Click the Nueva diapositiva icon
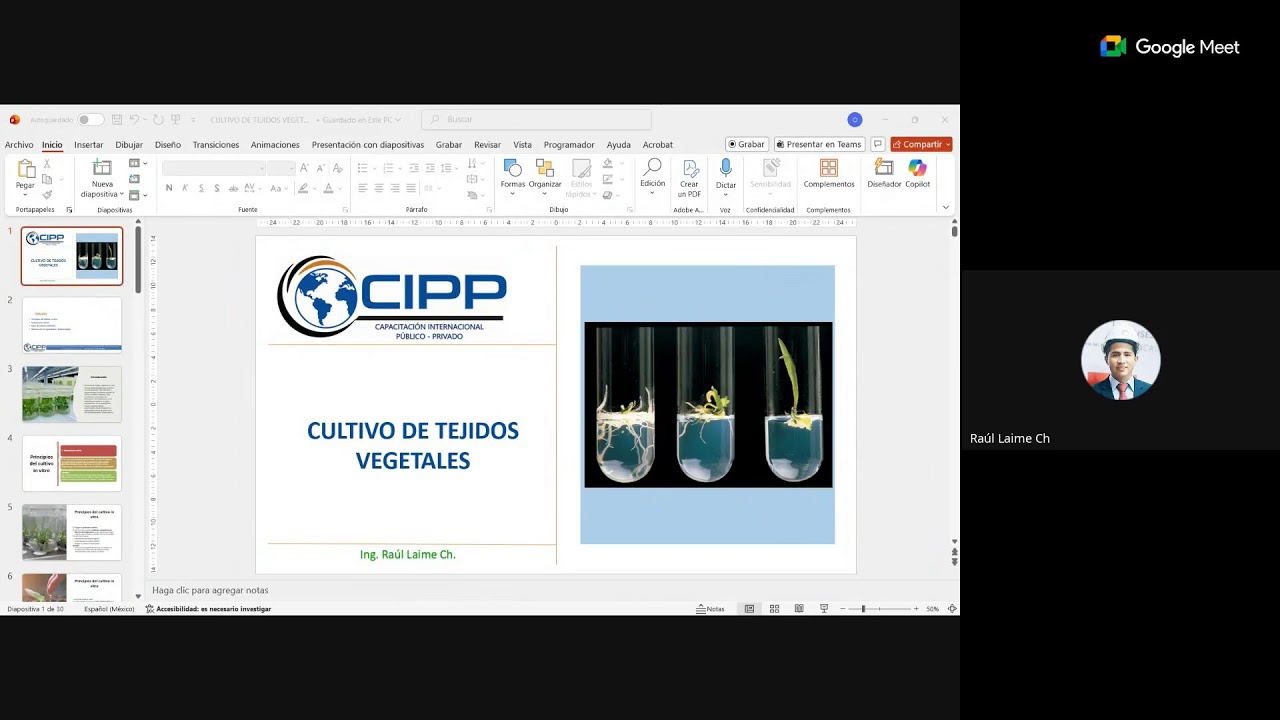Image resolution: width=1280 pixels, height=720 pixels. tap(102, 168)
